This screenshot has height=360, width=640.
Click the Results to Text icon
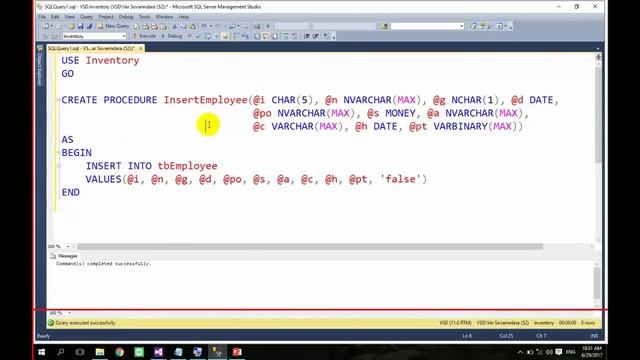[x=257, y=36]
